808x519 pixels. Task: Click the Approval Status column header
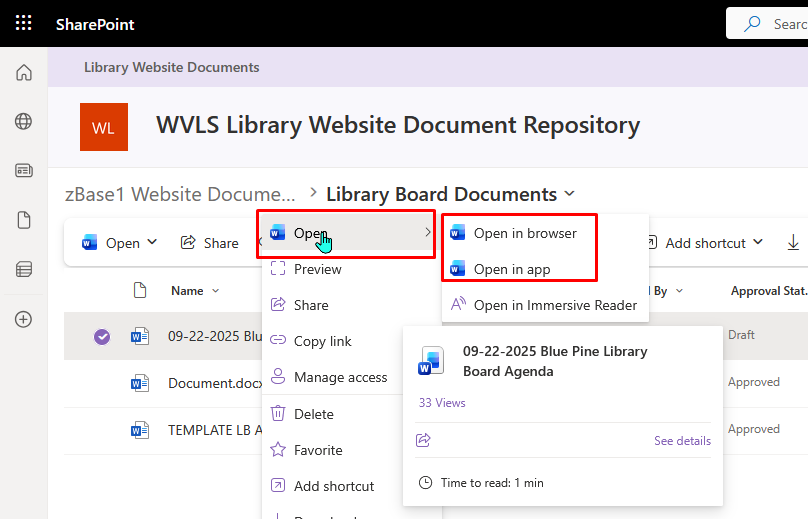tap(769, 291)
